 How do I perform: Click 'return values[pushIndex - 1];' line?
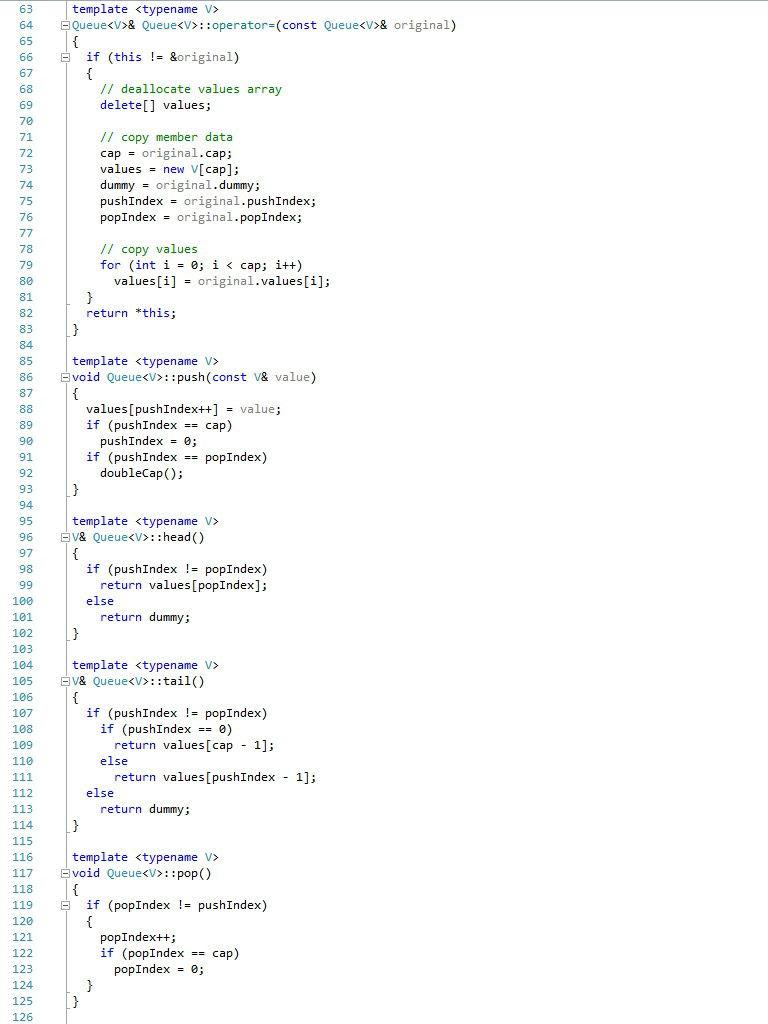[215, 777]
